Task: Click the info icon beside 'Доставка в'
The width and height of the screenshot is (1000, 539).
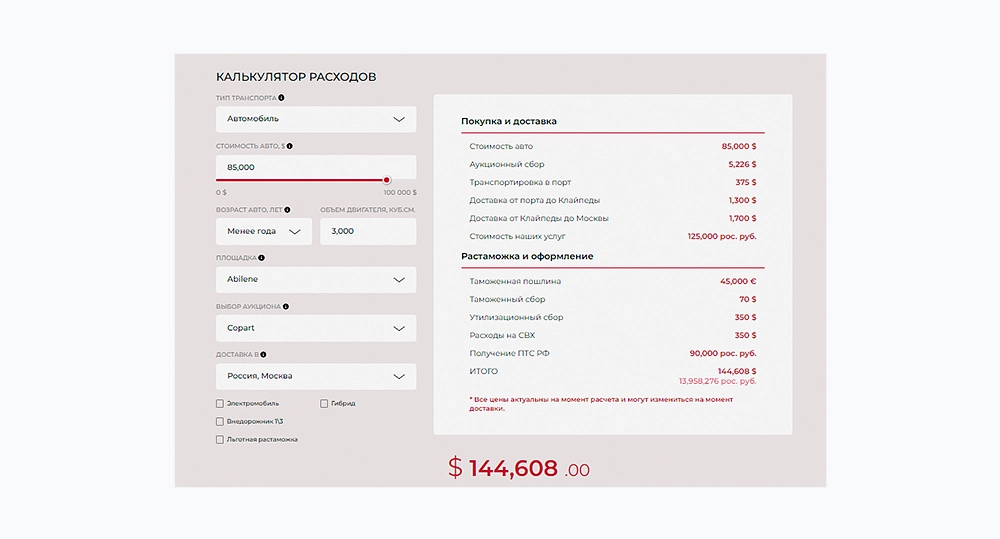Action: [x=263, y=354]
